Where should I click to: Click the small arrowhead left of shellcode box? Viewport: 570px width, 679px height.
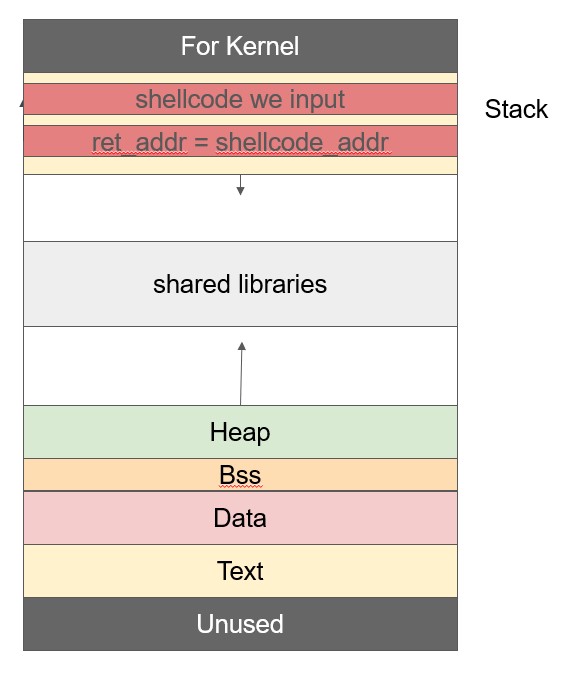click(x=21, y=103)
